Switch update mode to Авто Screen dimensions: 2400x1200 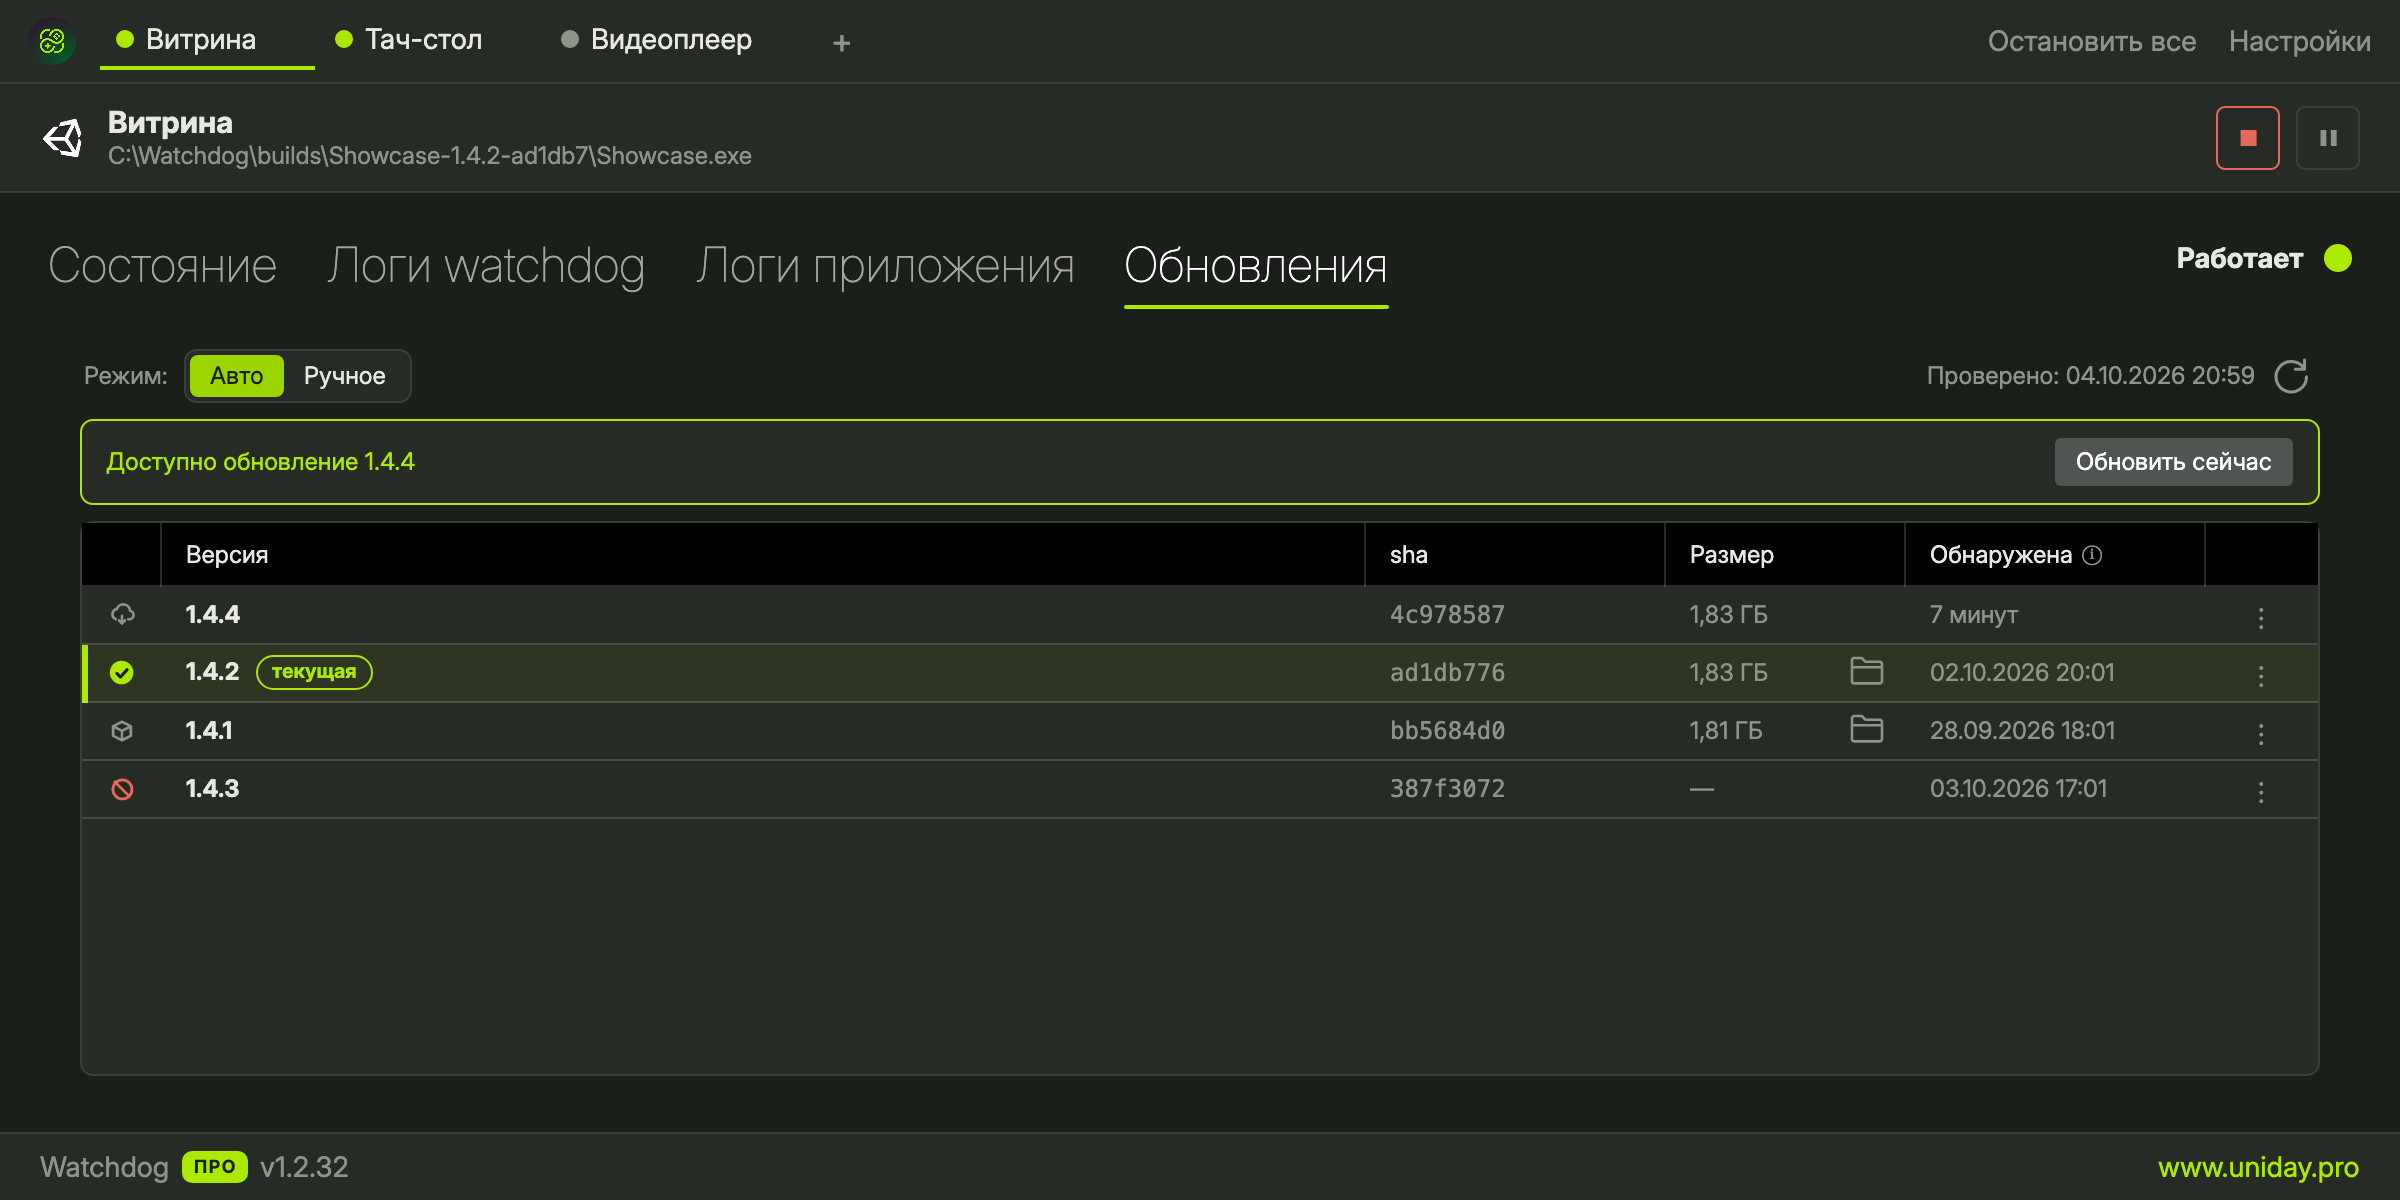(236, 376)
